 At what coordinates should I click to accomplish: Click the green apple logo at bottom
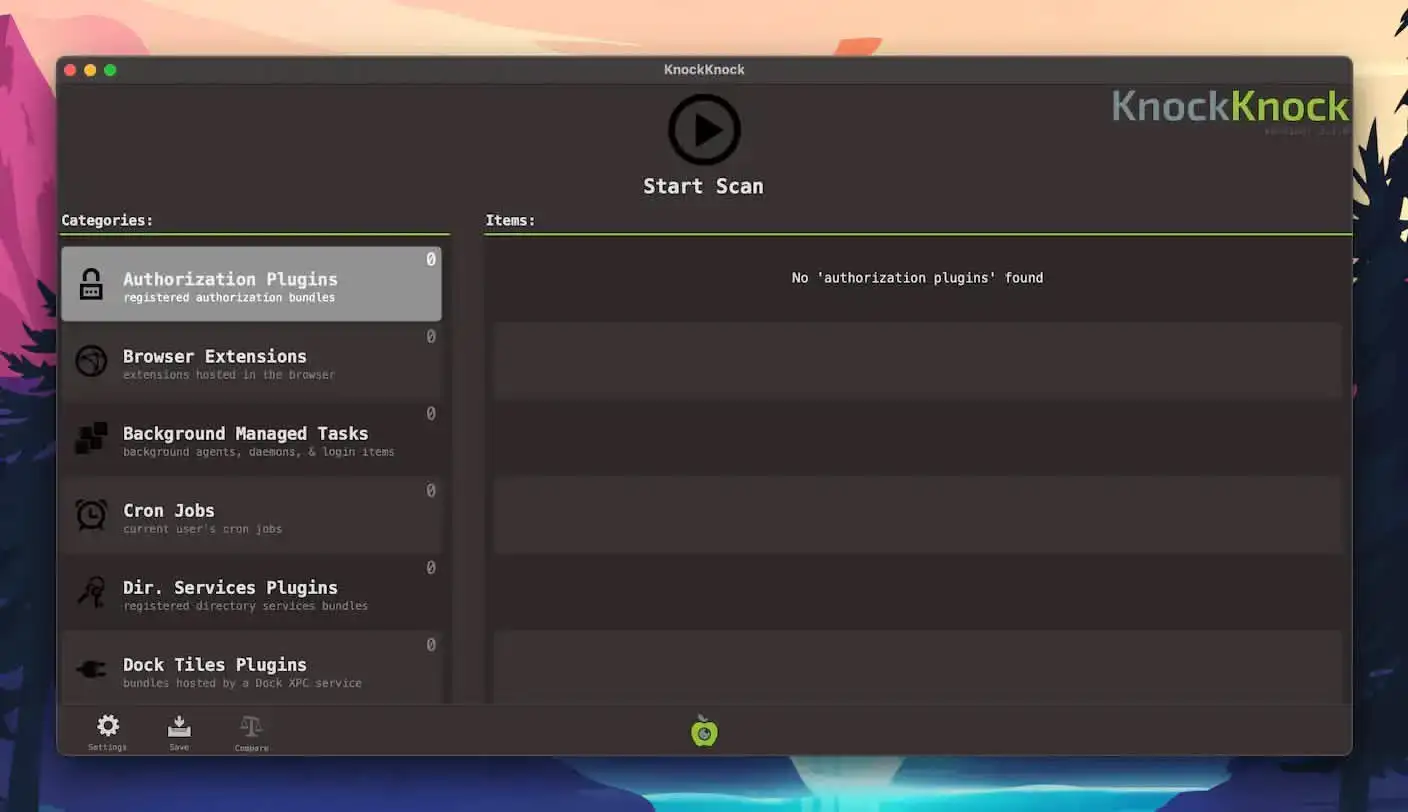coord(704,731)
